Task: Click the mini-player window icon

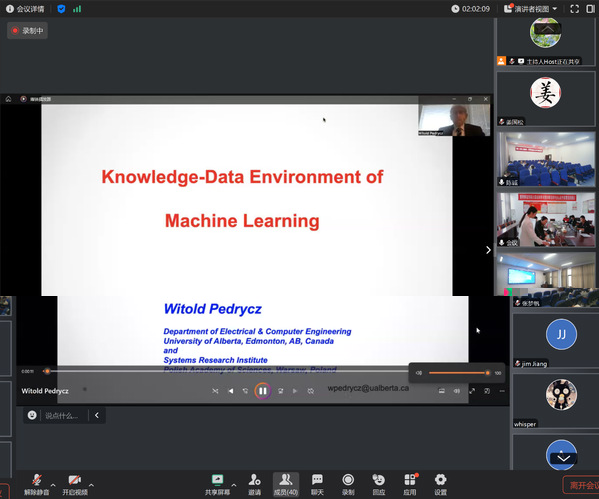Action: [487, 391]
